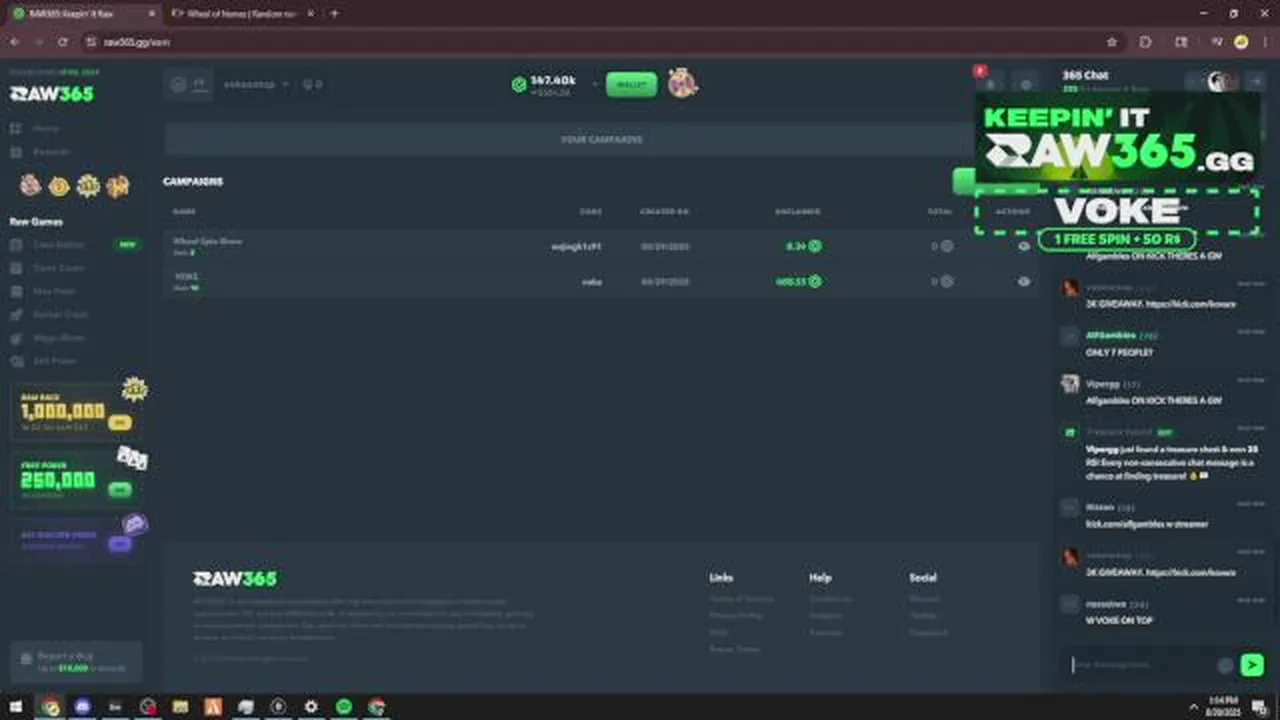This screenshot has width=1280, height=720.
Task: Click the second gold coin badge in sidebar
Action: [x=59, y=186]
